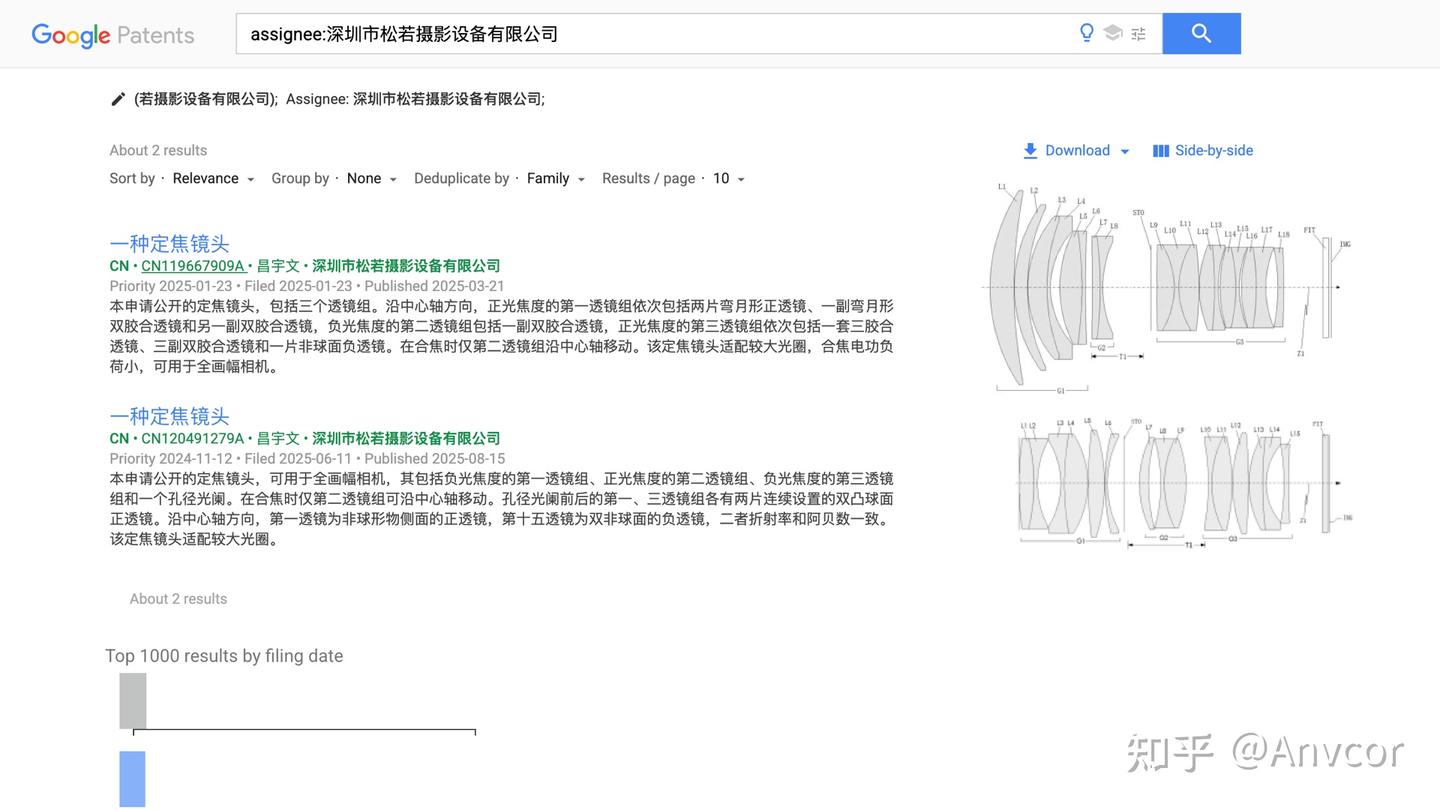The image size is (1440, 810).
Task: Open the Sort by Relevance dropdown
Action: point(214,179)
